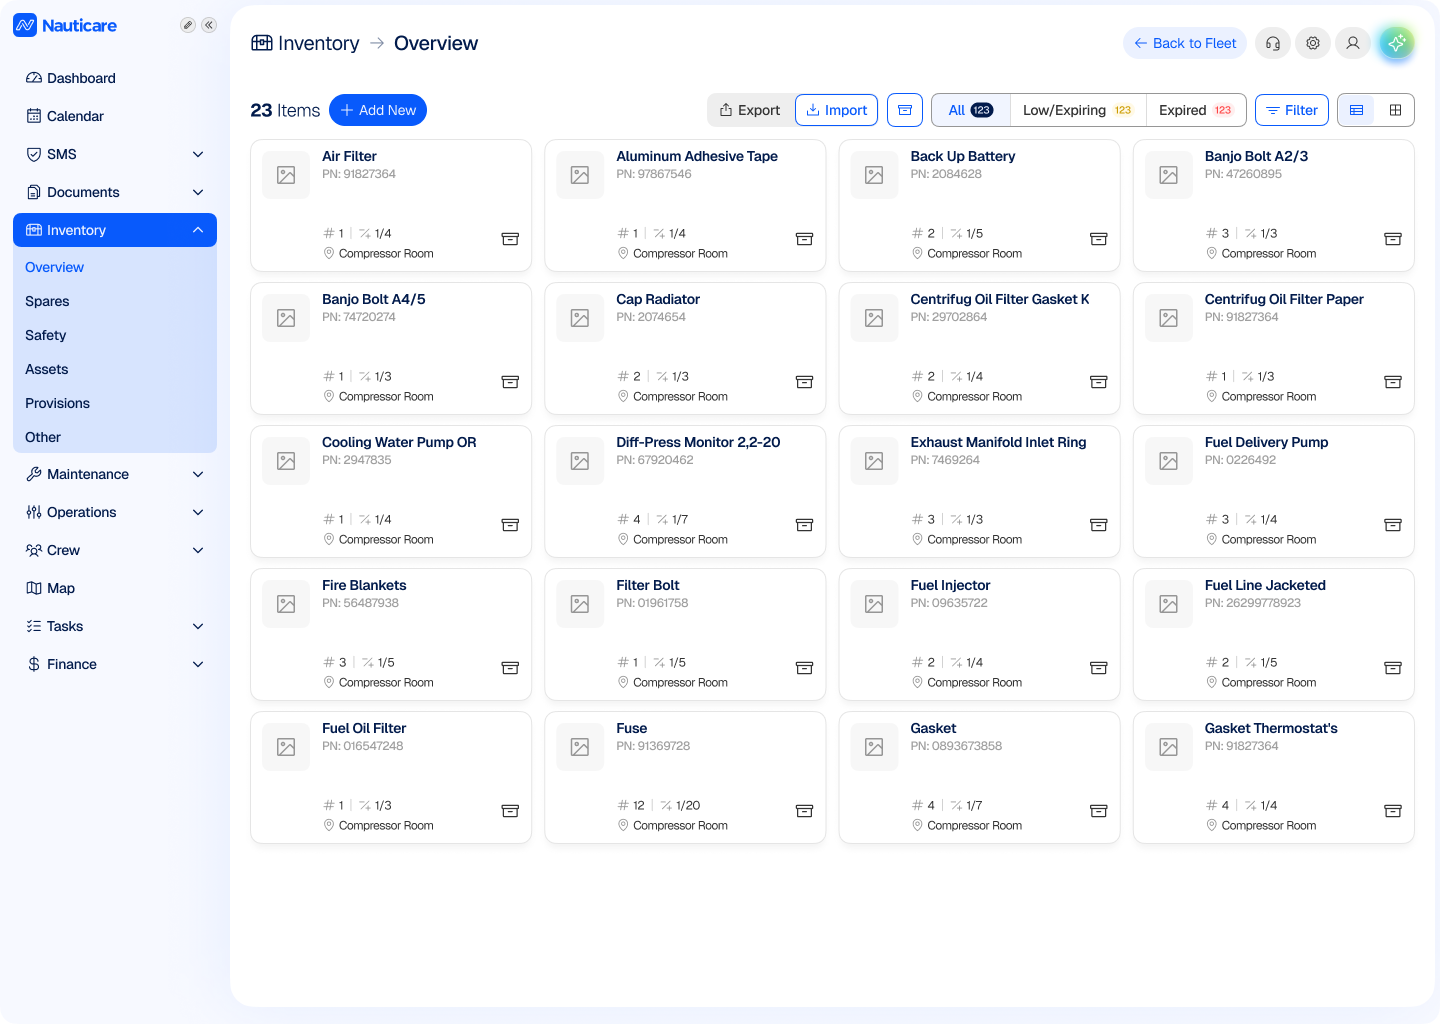
Task: Open Air Filter image thumbnail
Action: point(286,175)
